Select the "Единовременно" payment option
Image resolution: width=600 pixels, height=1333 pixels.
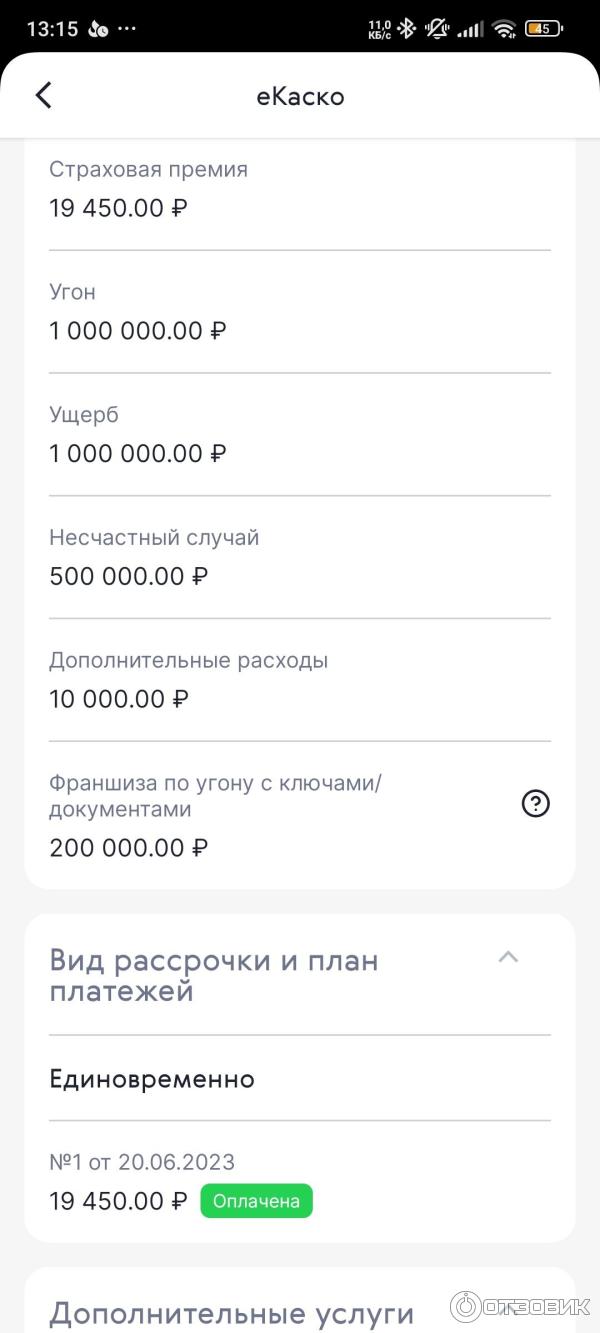pos(152,1079)
